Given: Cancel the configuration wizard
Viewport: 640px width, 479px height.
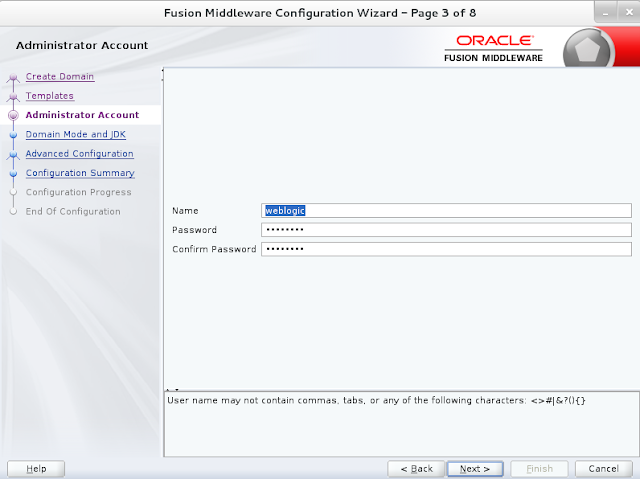Looking at the screenshot, I should click(x=603, y=469).
